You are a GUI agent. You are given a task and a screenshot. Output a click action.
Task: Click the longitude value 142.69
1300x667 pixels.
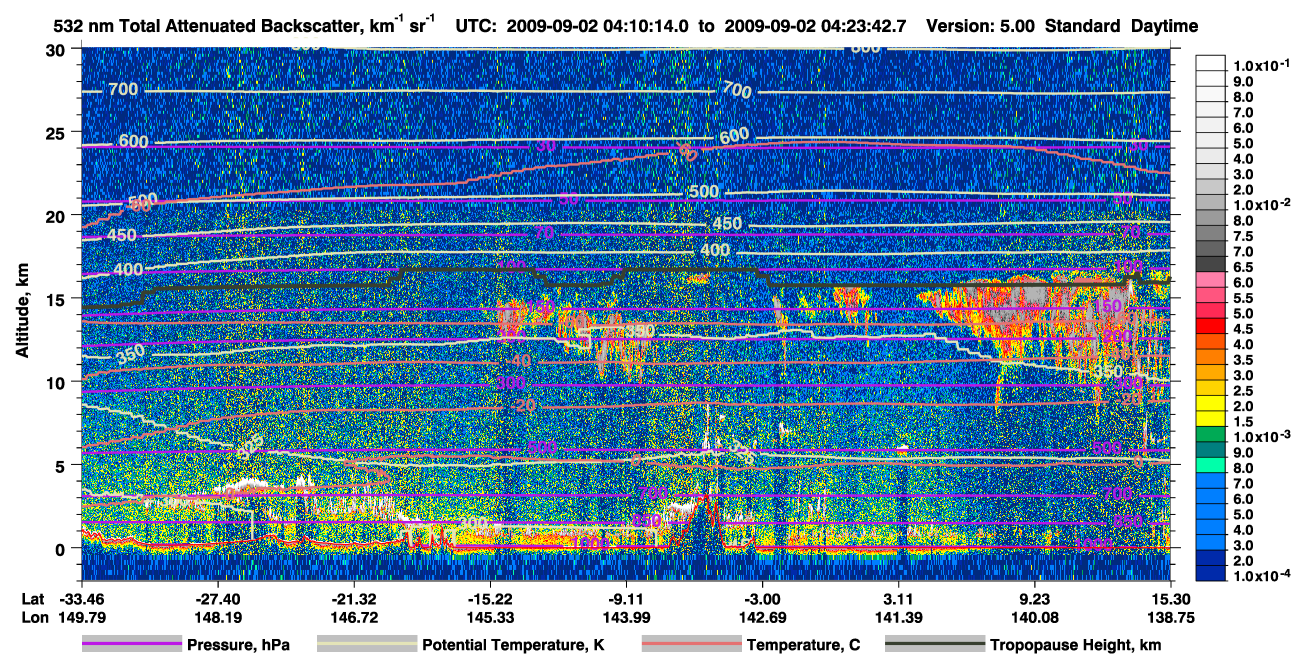point(762,618)
